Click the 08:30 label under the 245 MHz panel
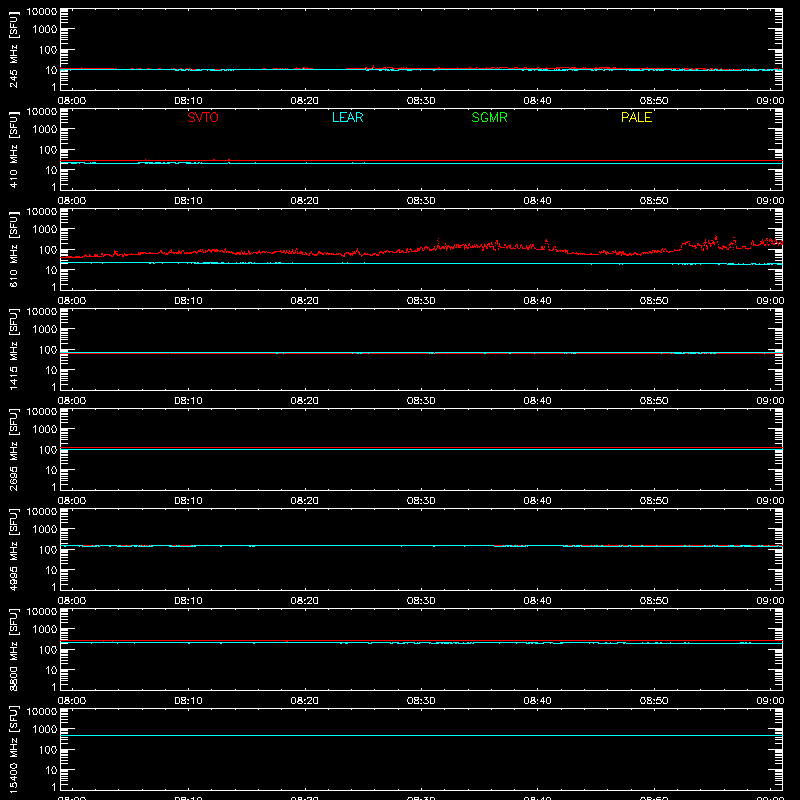800x800 pixels. pos(421,101)
